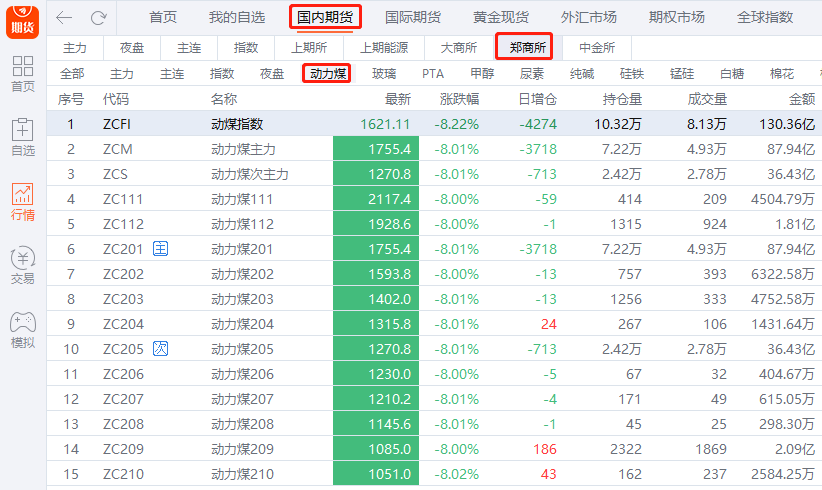Choose the 玻璃 product filter

[384, 74]
